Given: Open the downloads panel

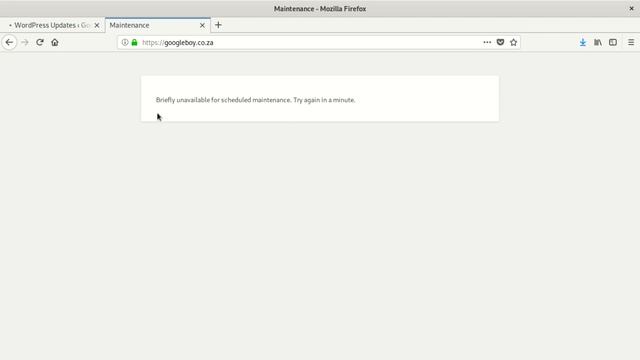Looking at the screenshot, I should (x=583, y=42).
